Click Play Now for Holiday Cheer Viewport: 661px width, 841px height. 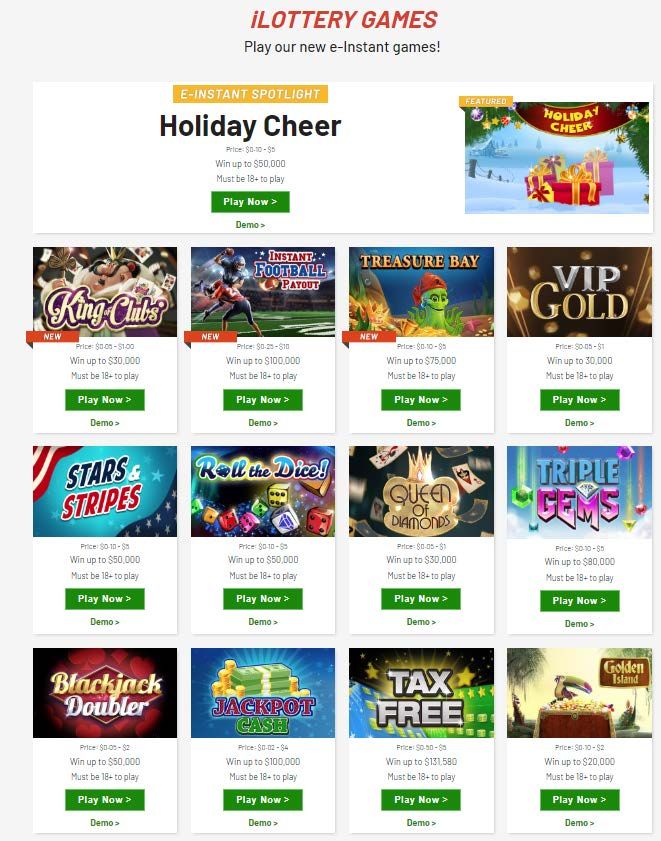(x=250, y=202)
